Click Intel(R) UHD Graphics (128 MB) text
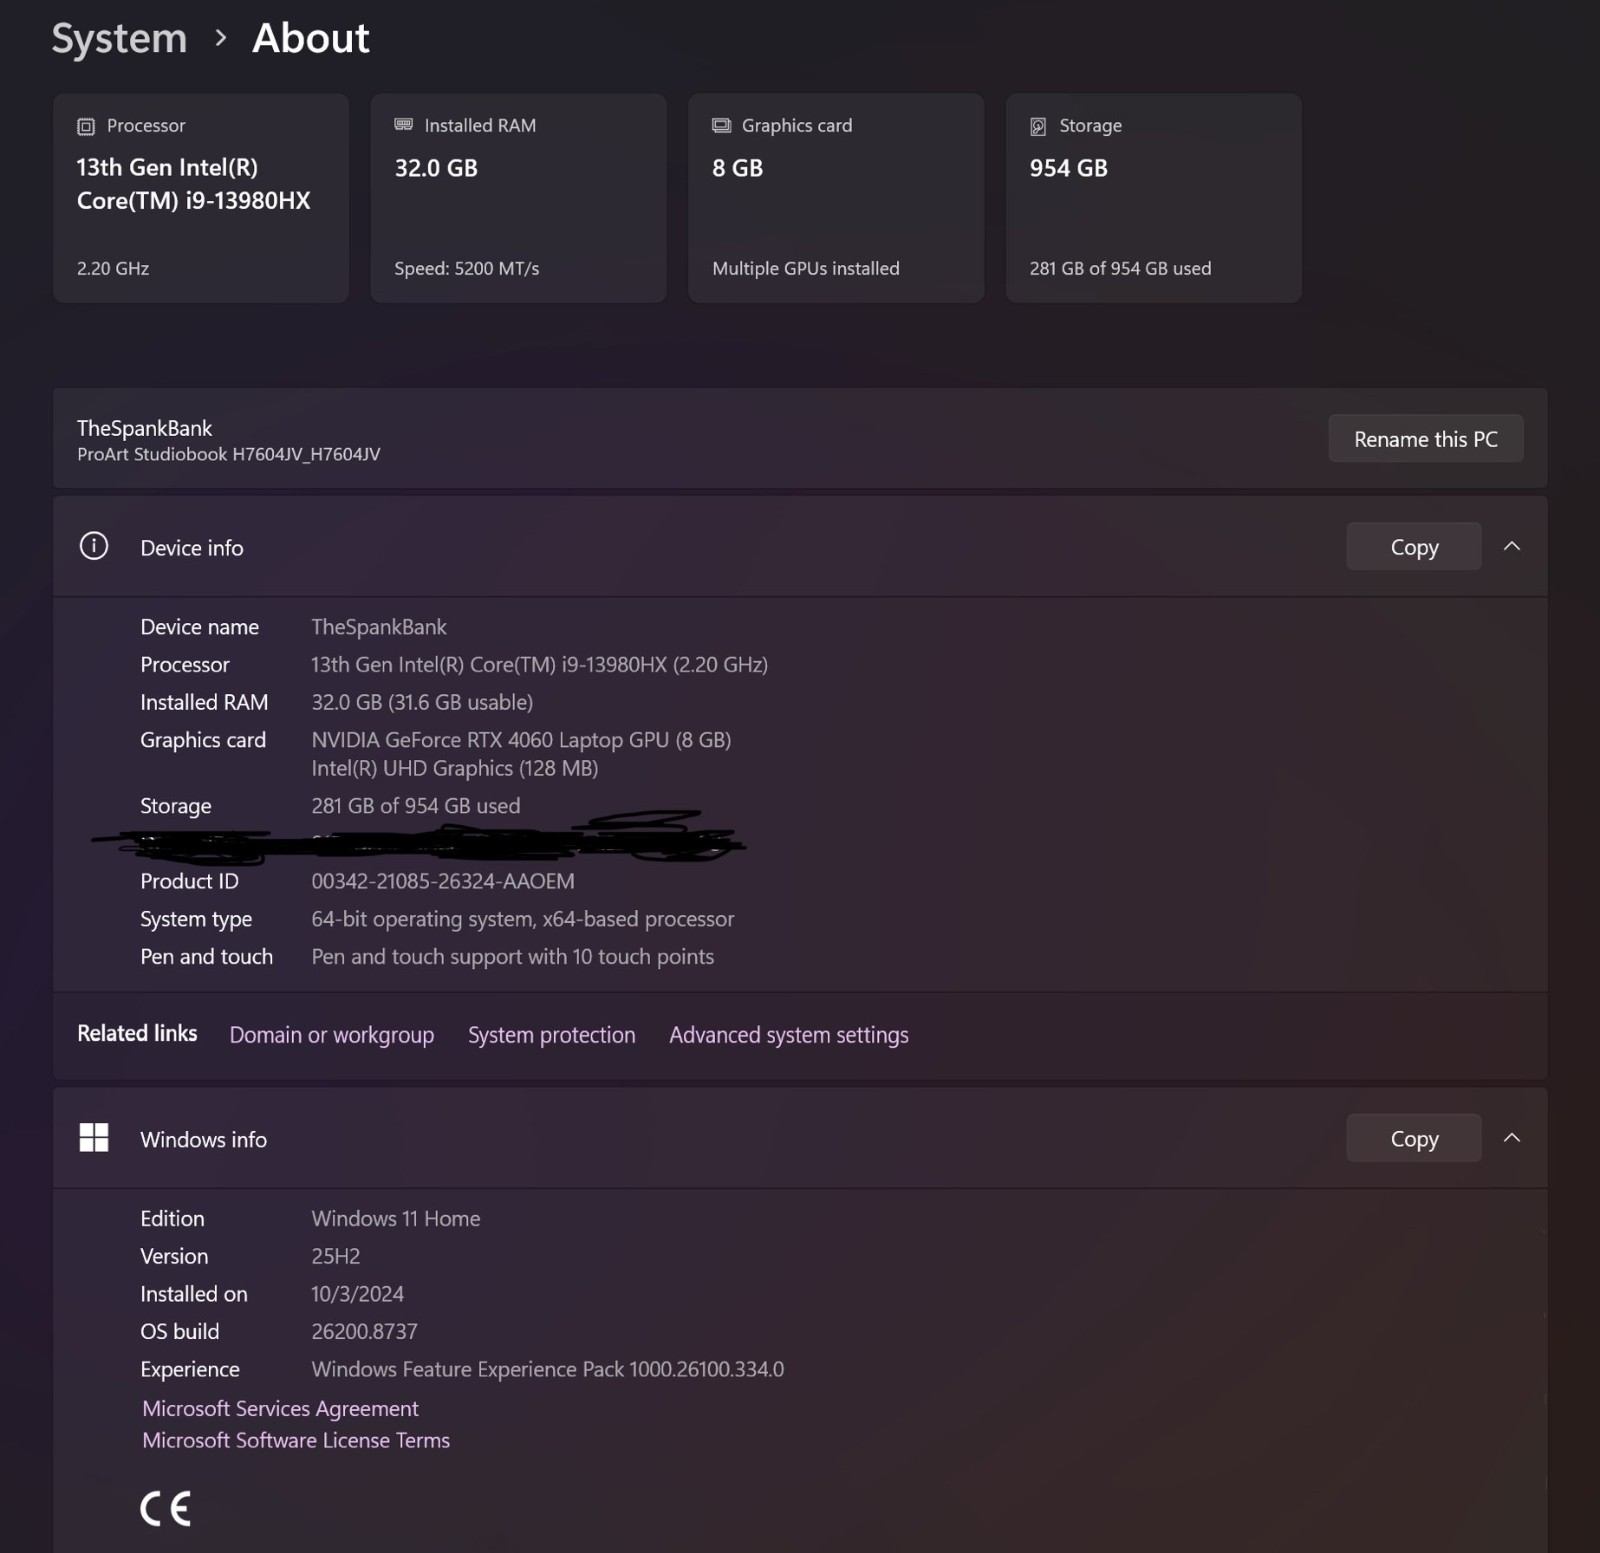 pyautogui.click(x=455, y=768)
